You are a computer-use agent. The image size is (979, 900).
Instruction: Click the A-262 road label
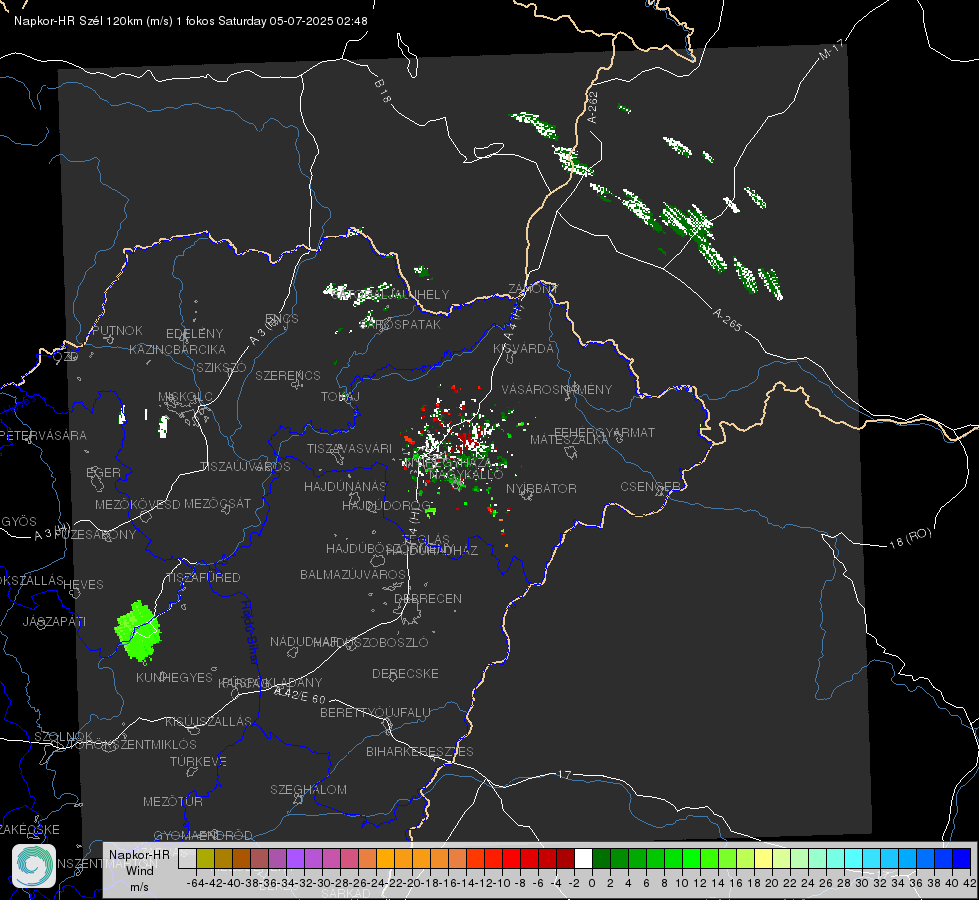[593, 107]
